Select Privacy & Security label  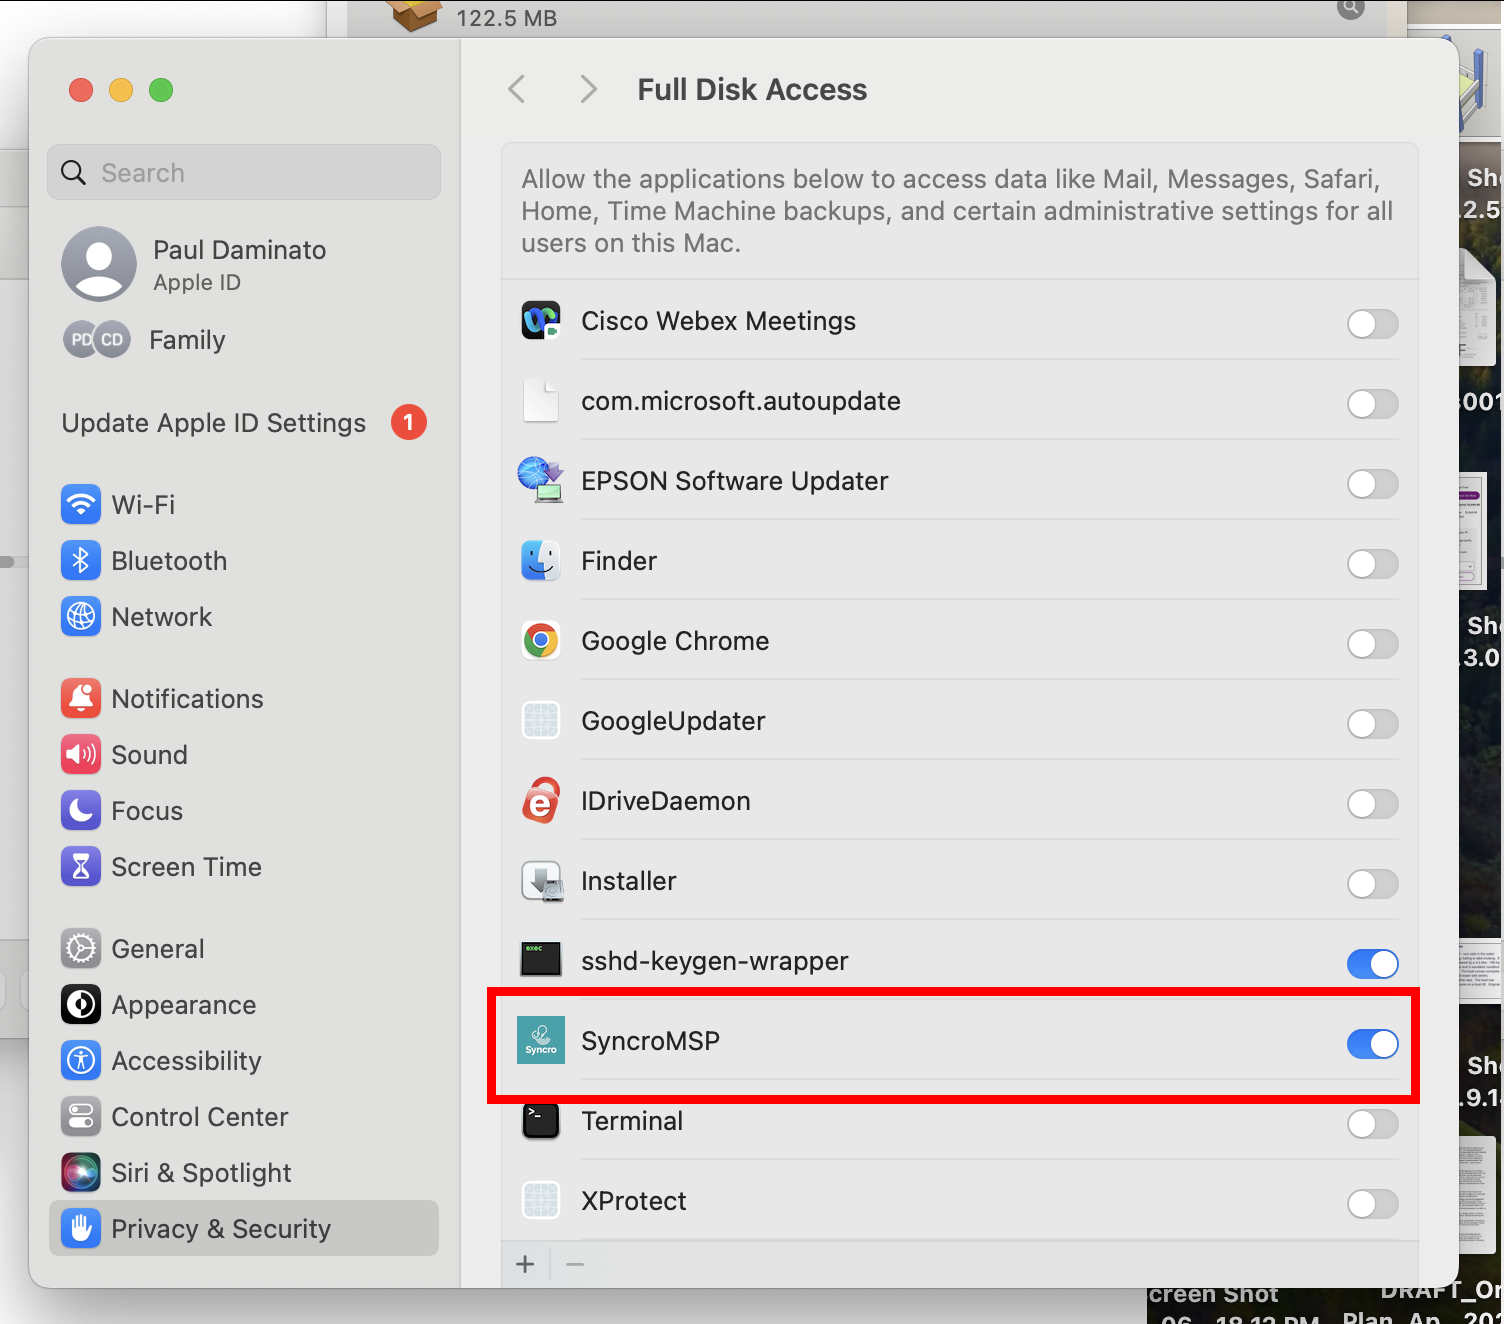tap(221, 1228)
